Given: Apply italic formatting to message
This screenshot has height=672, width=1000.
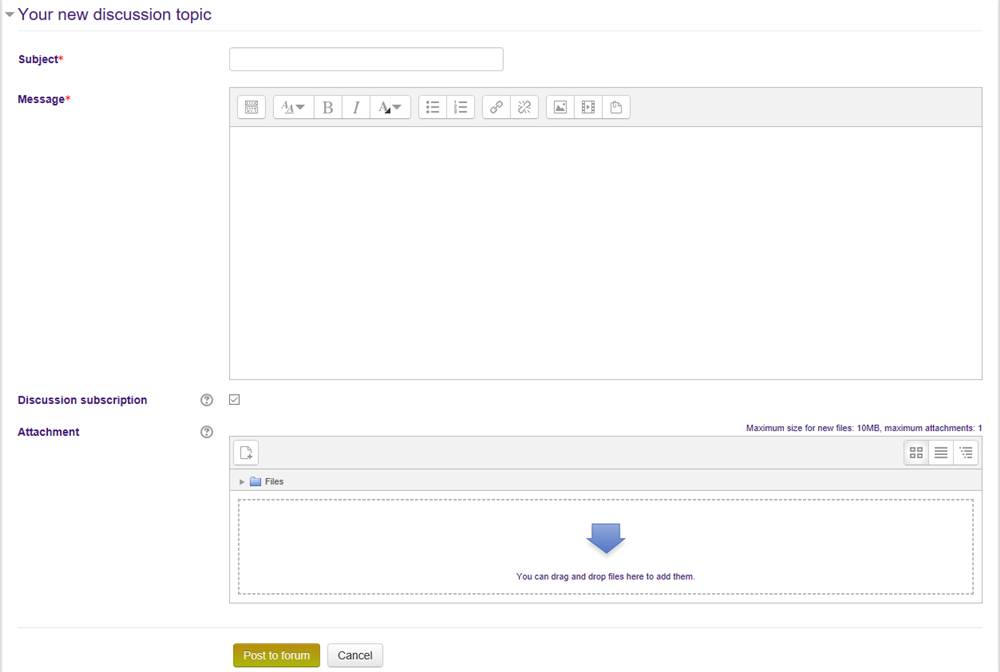Looking at the screenshot, I should click(x=356, y=107).
